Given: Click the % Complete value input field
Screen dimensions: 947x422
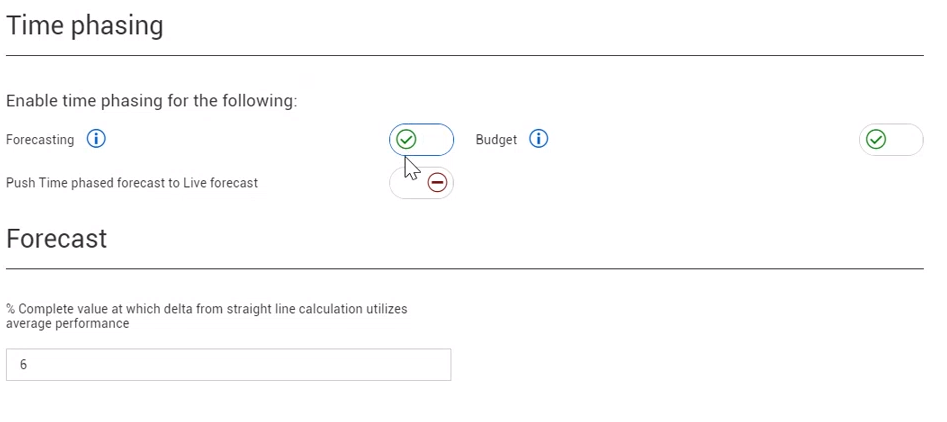Looking at the screenshot, I should pyautogui.click(x=228, y=365).
